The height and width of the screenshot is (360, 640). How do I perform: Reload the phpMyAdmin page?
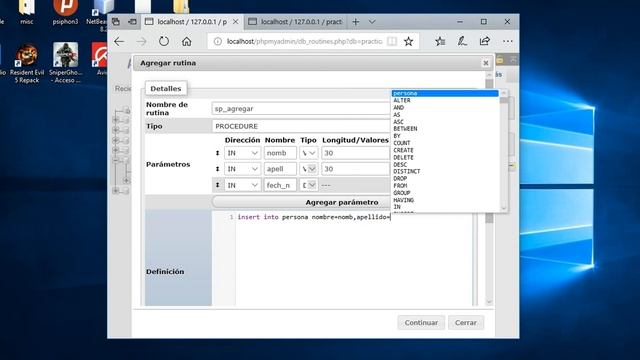click(164, 41)
